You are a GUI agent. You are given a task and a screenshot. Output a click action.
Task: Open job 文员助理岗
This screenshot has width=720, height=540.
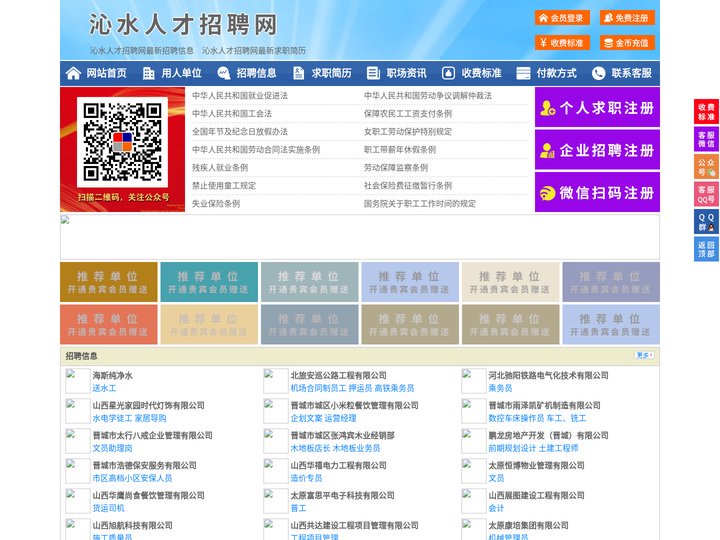(112, 448)
